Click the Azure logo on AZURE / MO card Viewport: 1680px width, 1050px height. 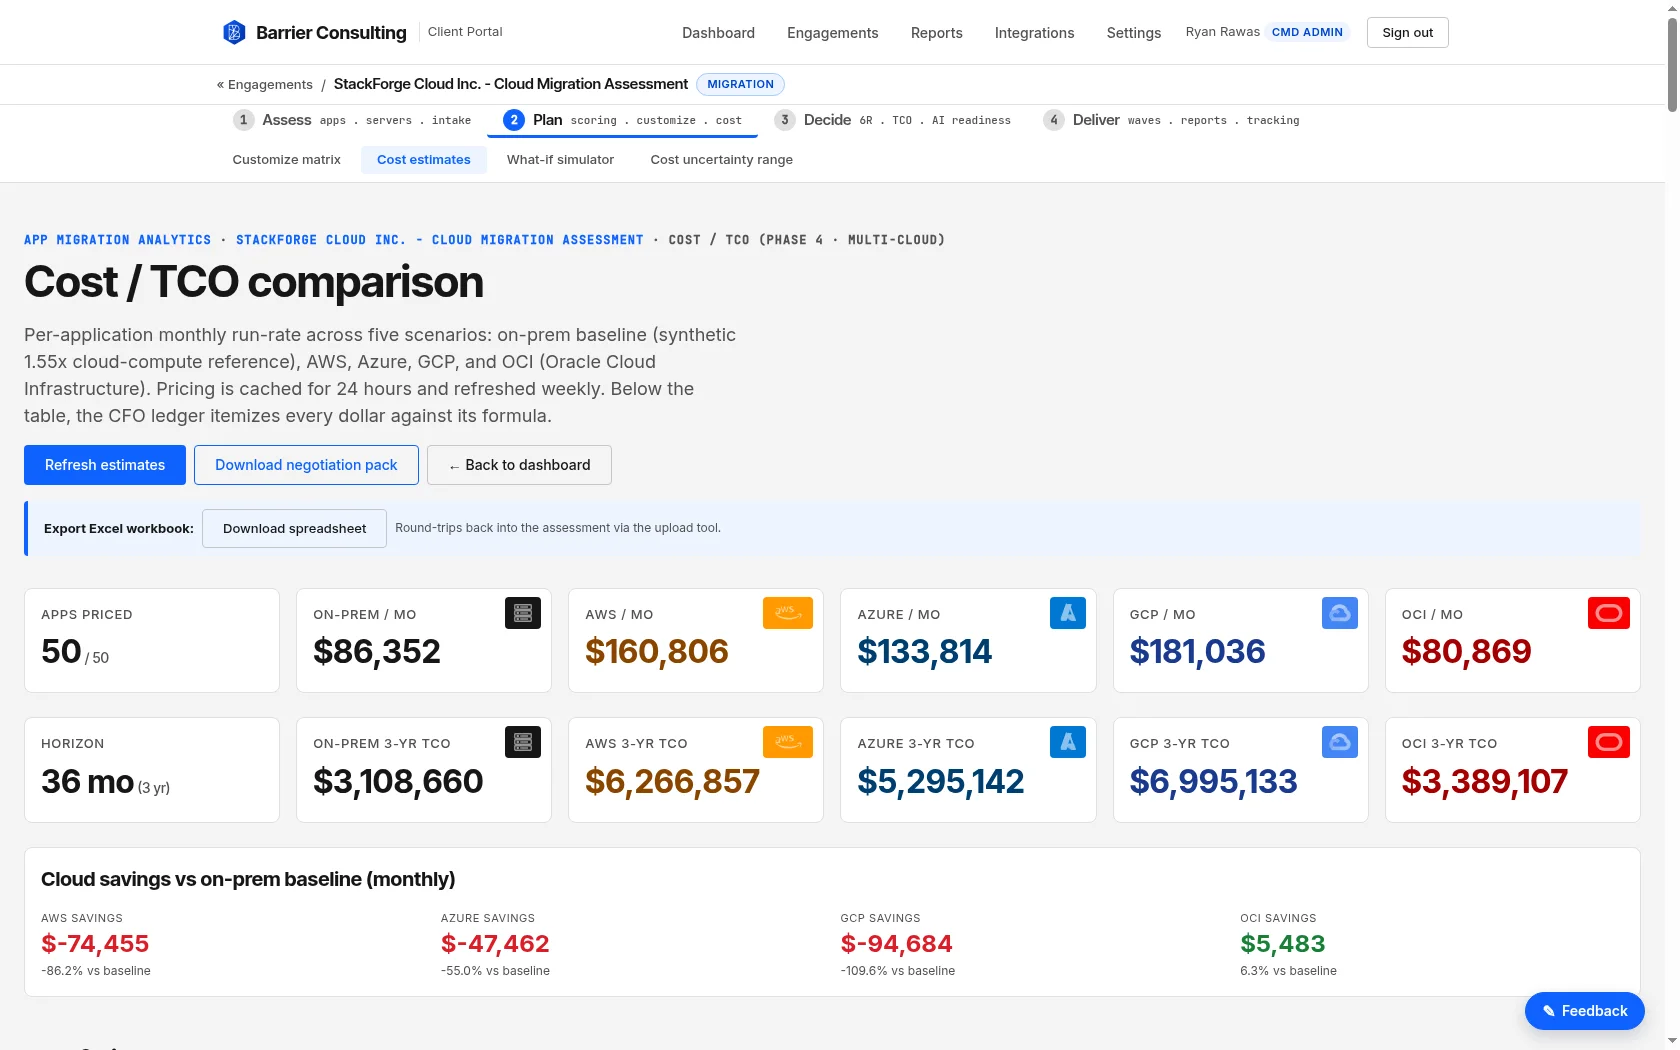[x=1068, y=613]
